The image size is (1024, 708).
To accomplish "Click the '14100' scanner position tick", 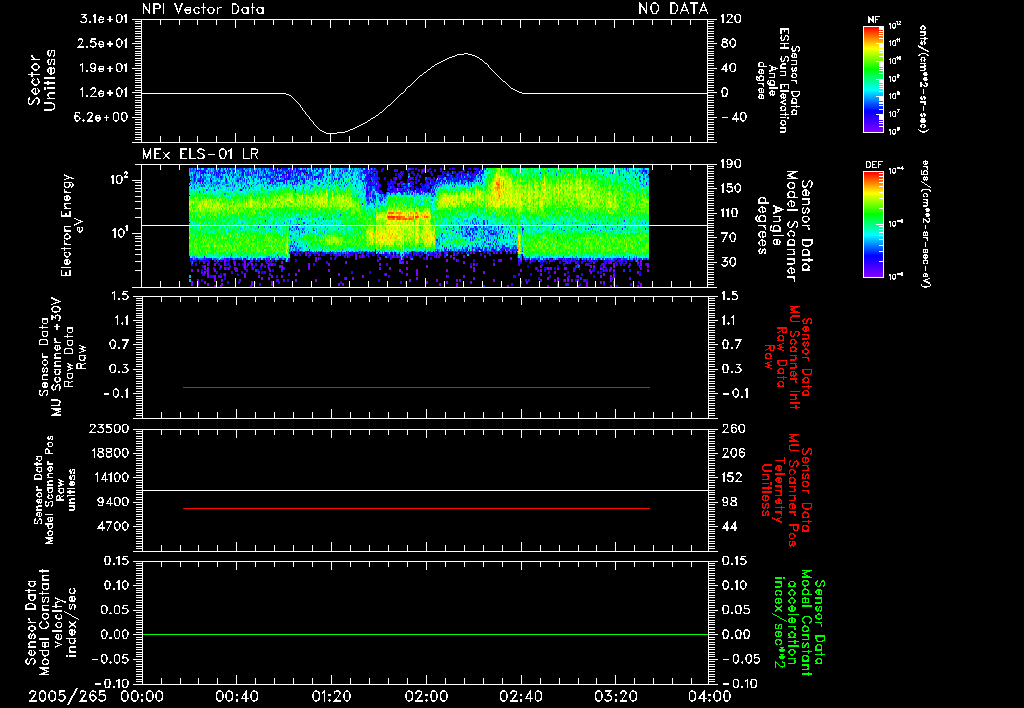I will coord(108,478).
